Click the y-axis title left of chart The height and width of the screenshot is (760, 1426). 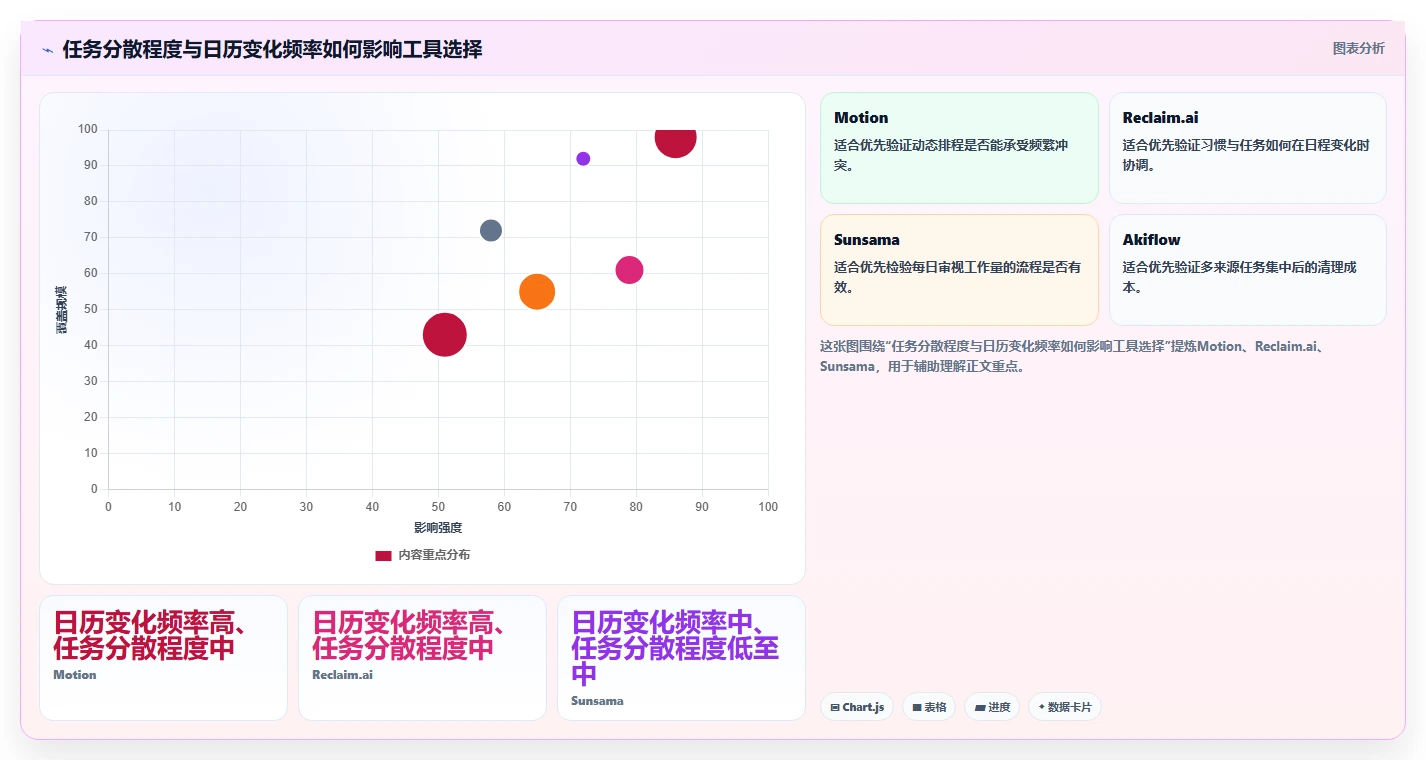click(x=62, y=309)
